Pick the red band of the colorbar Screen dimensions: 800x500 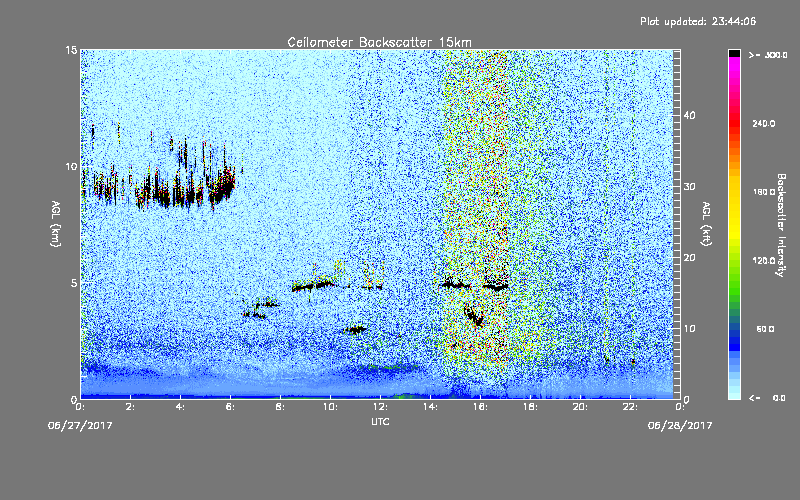pyautogui.click(x=734, y=125)
